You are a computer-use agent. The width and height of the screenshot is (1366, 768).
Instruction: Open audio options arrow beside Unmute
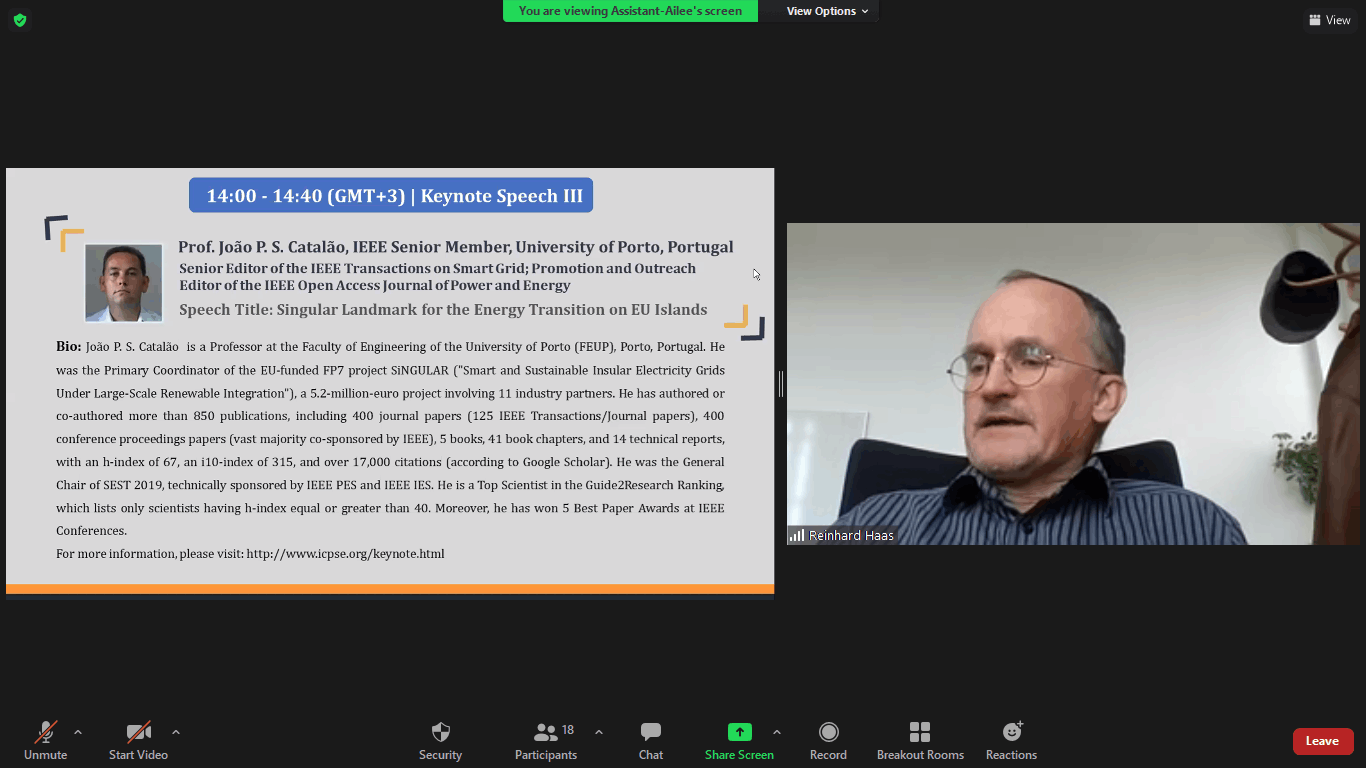78,732
